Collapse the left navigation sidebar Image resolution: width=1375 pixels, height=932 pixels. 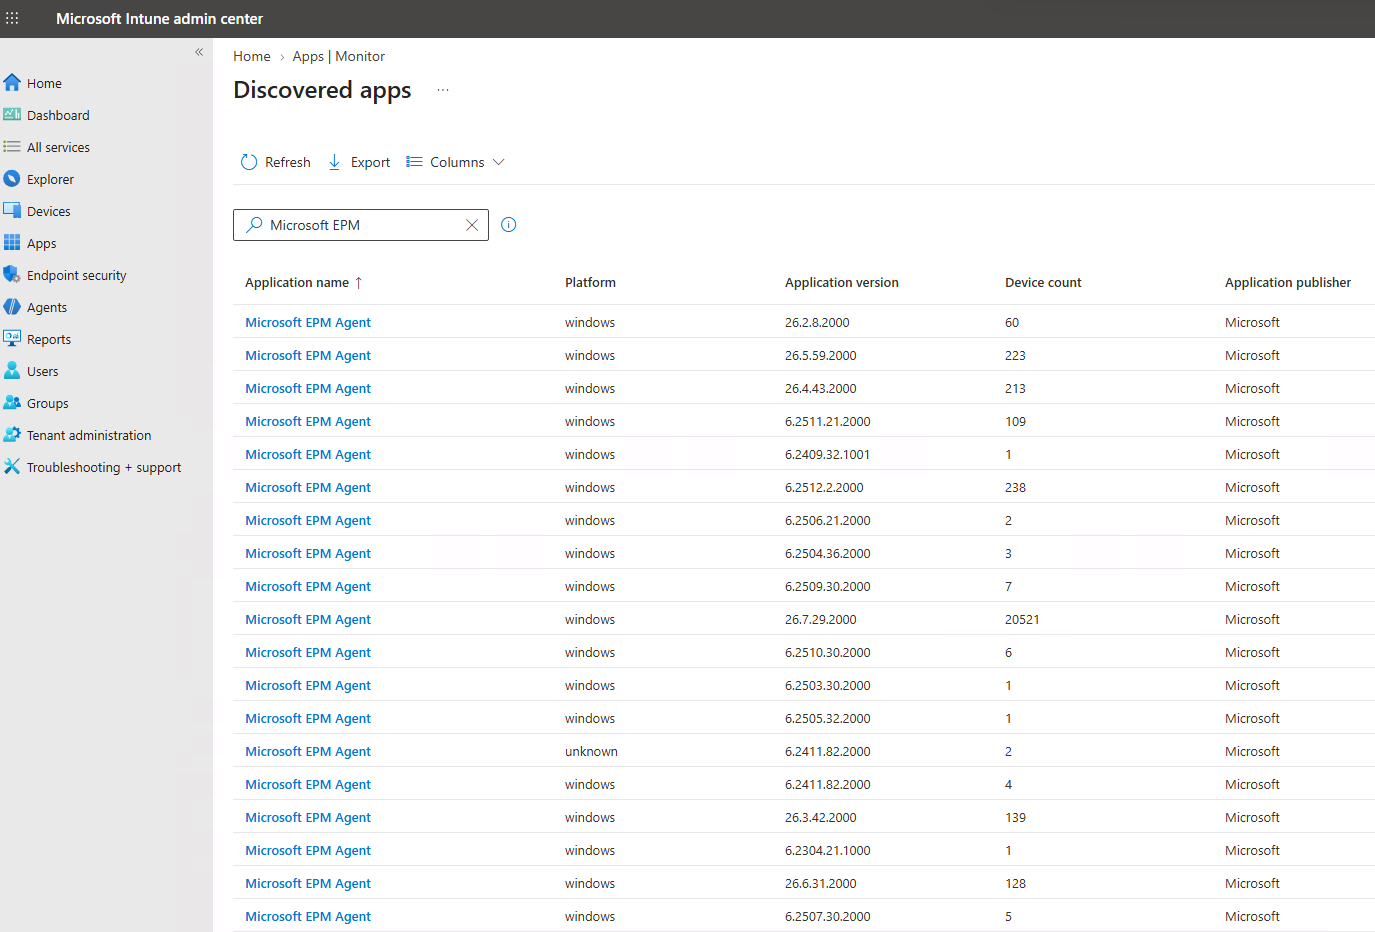[x=199, y=52]
